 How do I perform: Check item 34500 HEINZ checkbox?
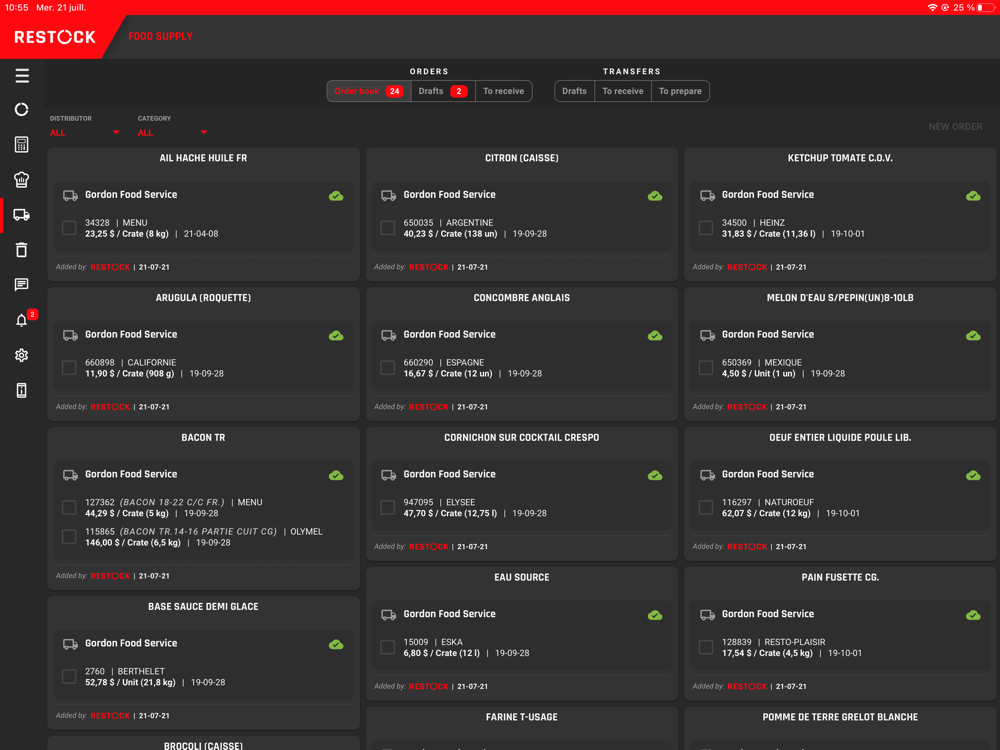click(705, 228)
